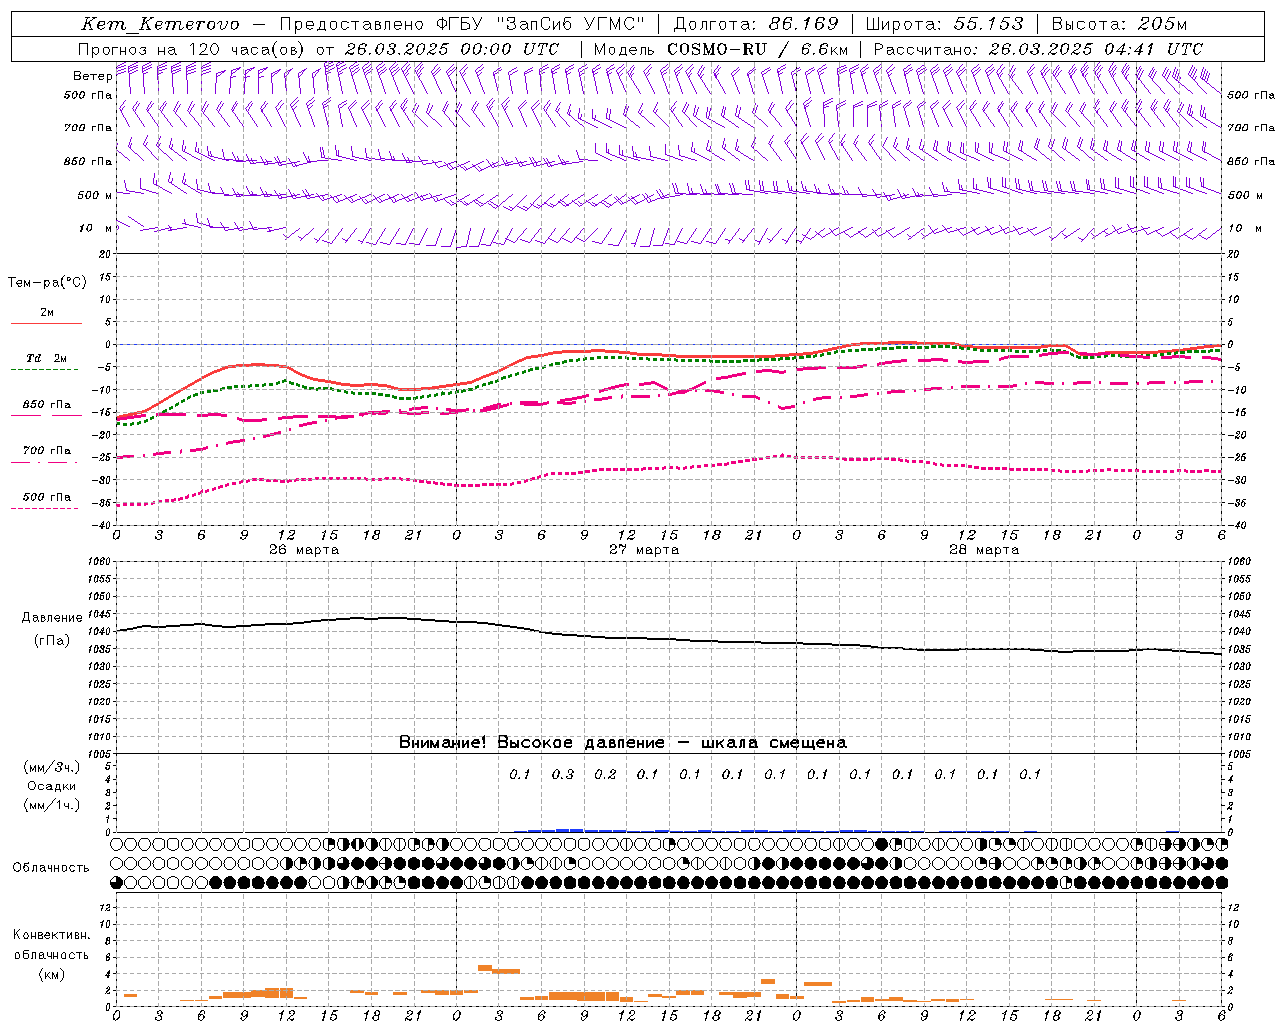This screenshot has width=1280, height=1024.
Task: Click the 'Td 2м' dew point legend entry
Action: point(47,358)
